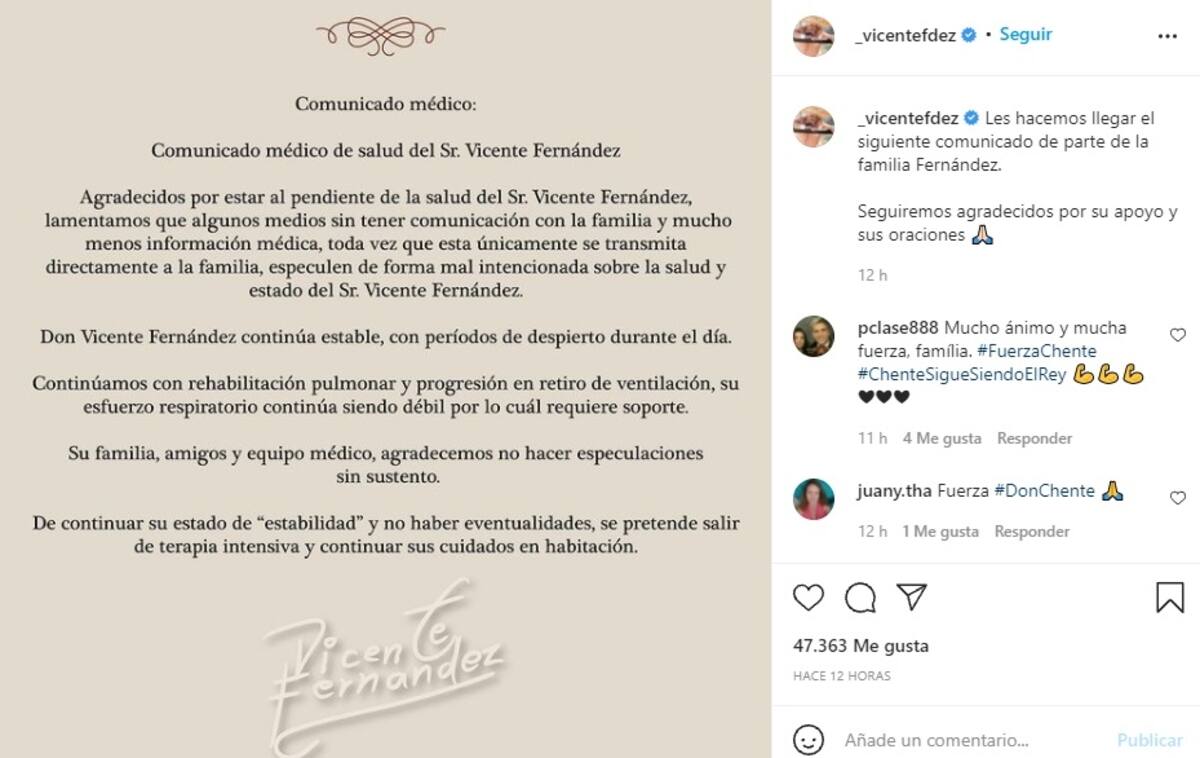Open comments with the speech bubble icon
The height and width of the screenshot is (758, 1200).
tap(860, 598)
